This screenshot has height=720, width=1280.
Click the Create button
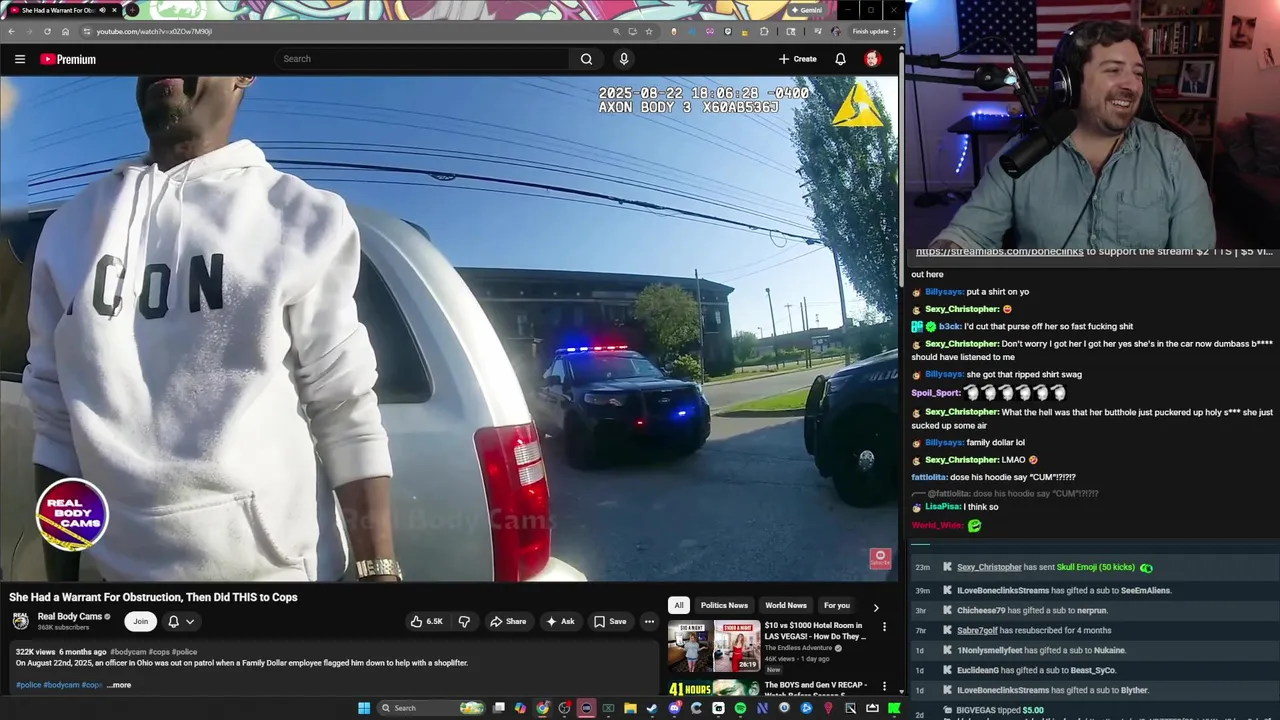pyautogui.click(x=798, y=59)
